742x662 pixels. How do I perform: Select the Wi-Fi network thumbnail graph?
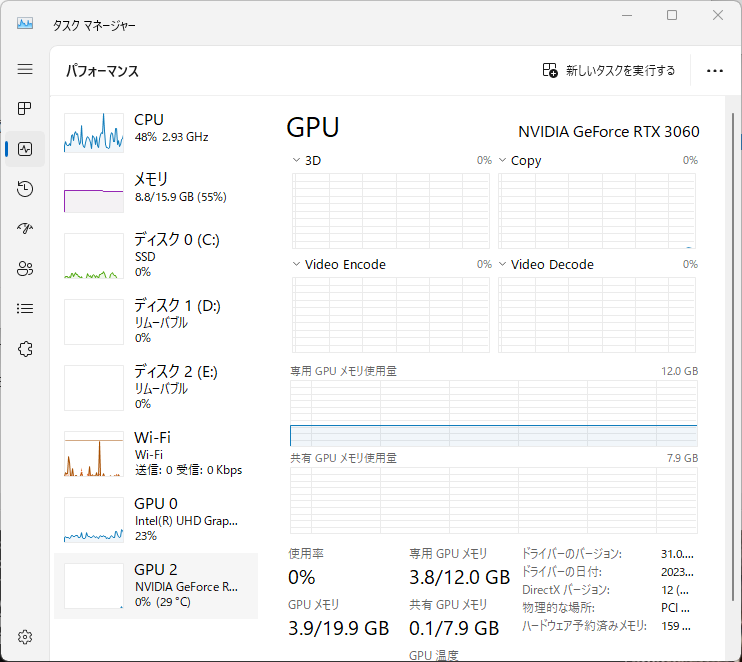click(x=94, y=454)
